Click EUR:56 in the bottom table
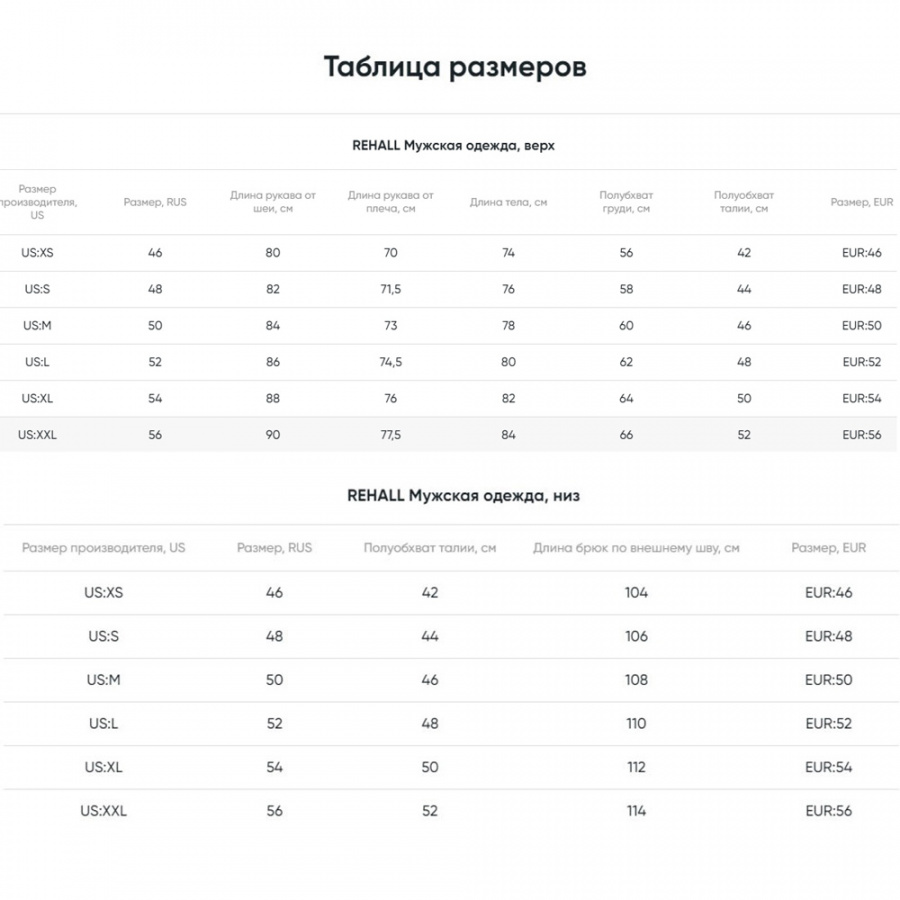The width and height of the screenshot is (900, 900). (828, 811)
